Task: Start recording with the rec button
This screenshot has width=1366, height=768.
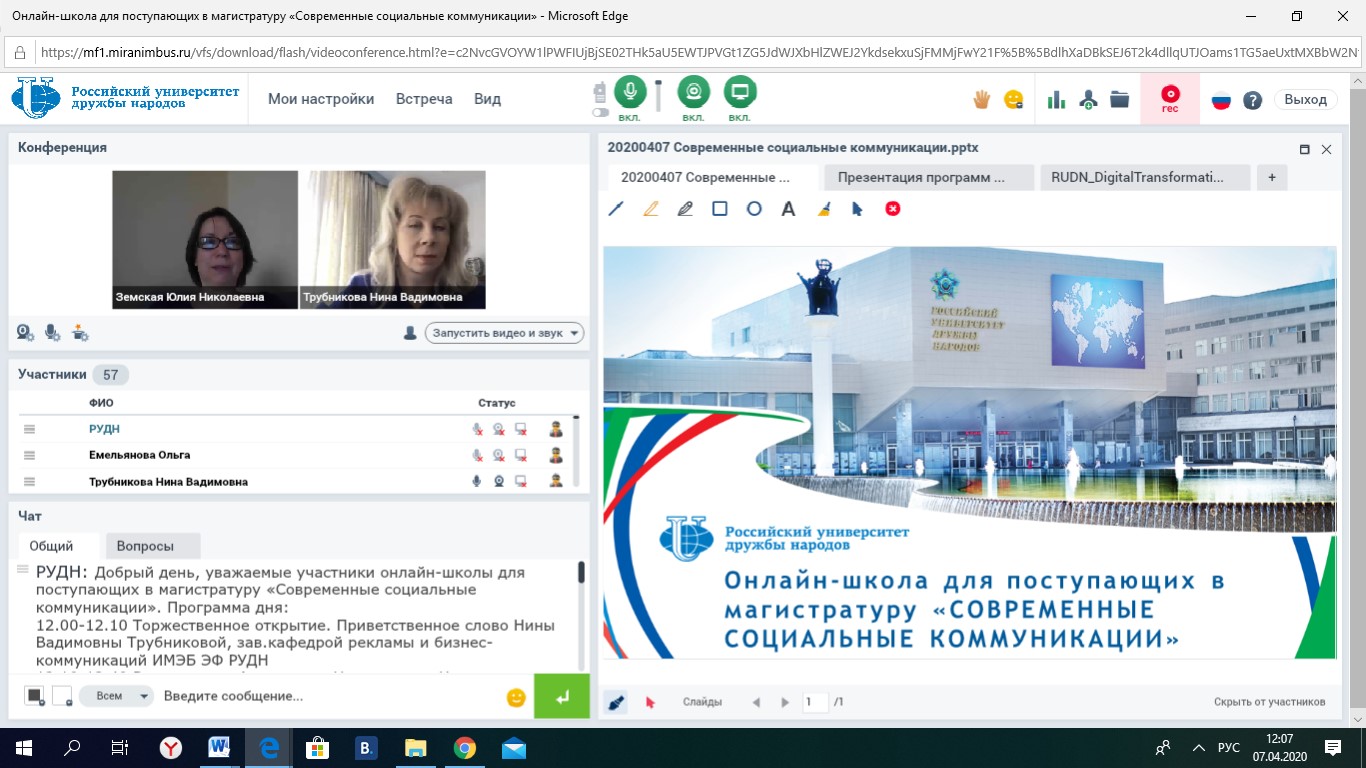Action: click(x=1170, y=98)
